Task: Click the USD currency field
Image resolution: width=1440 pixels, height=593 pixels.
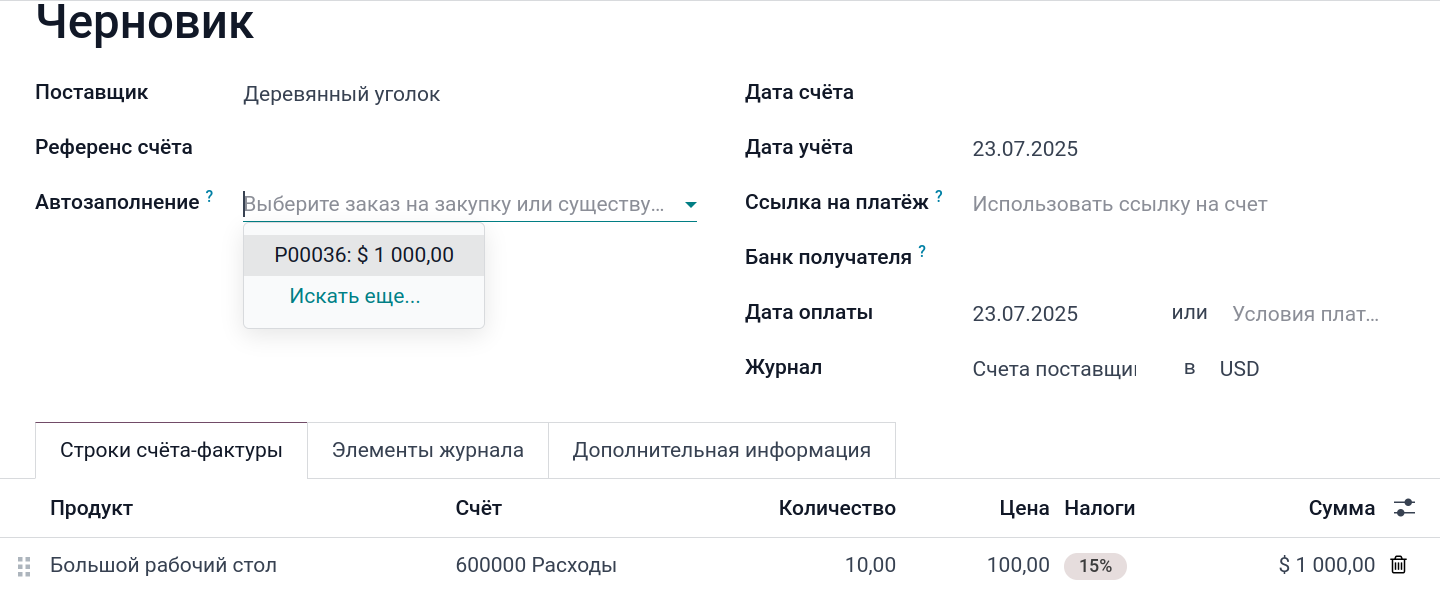Action: [1239, 369]
